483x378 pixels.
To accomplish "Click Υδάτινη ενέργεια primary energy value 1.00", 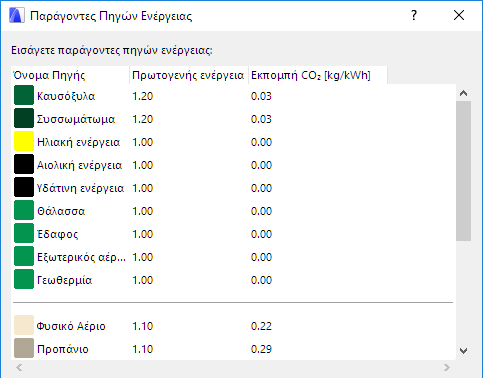I will pos(143,188).
